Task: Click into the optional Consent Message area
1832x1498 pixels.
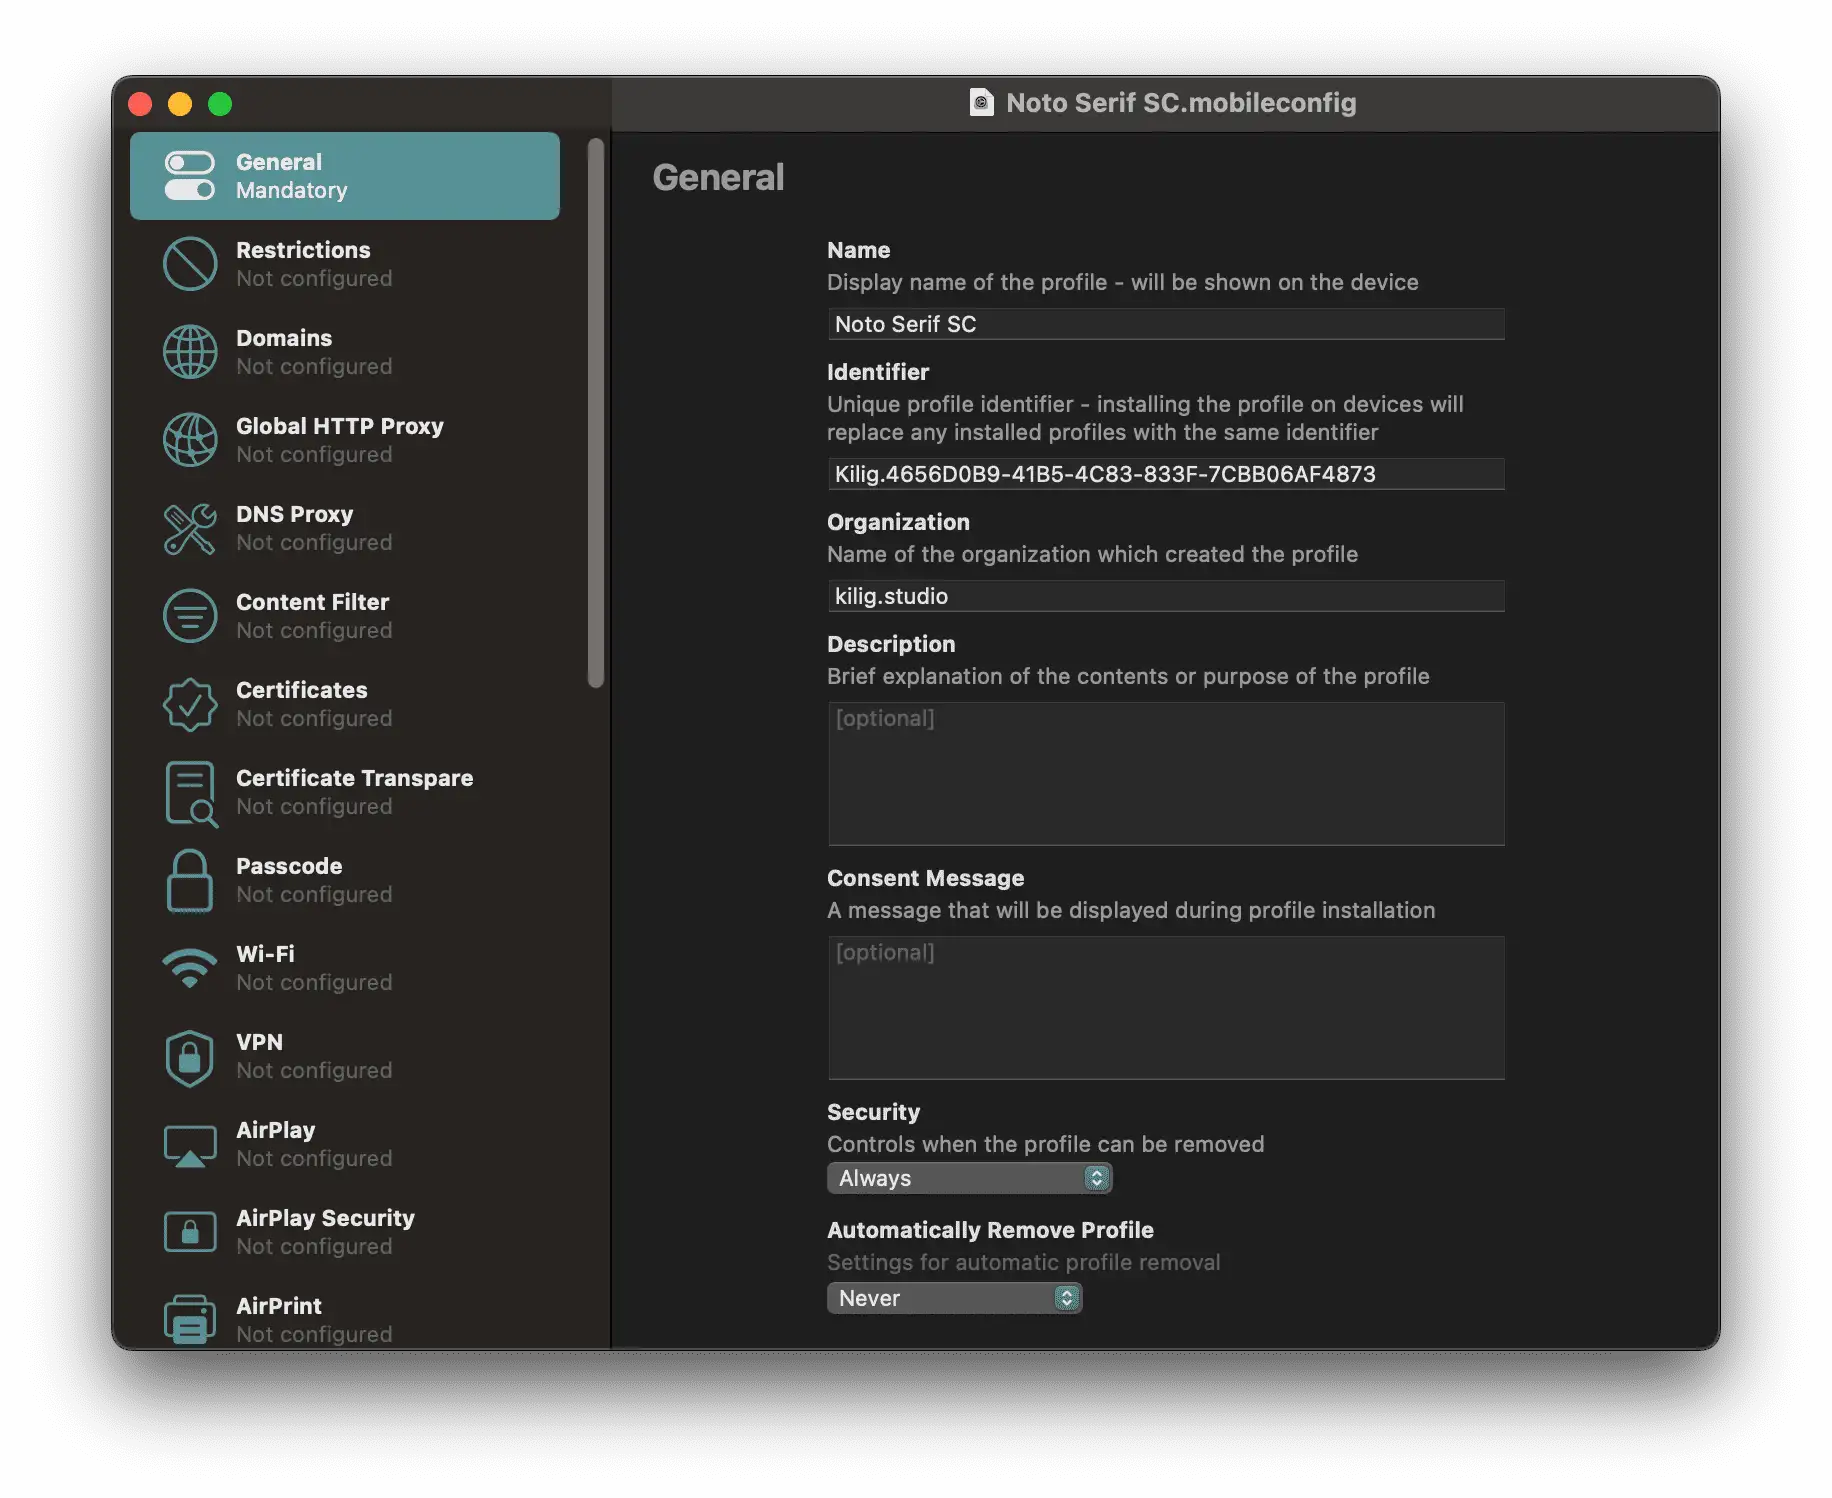Action: tap(1166, 1008)
